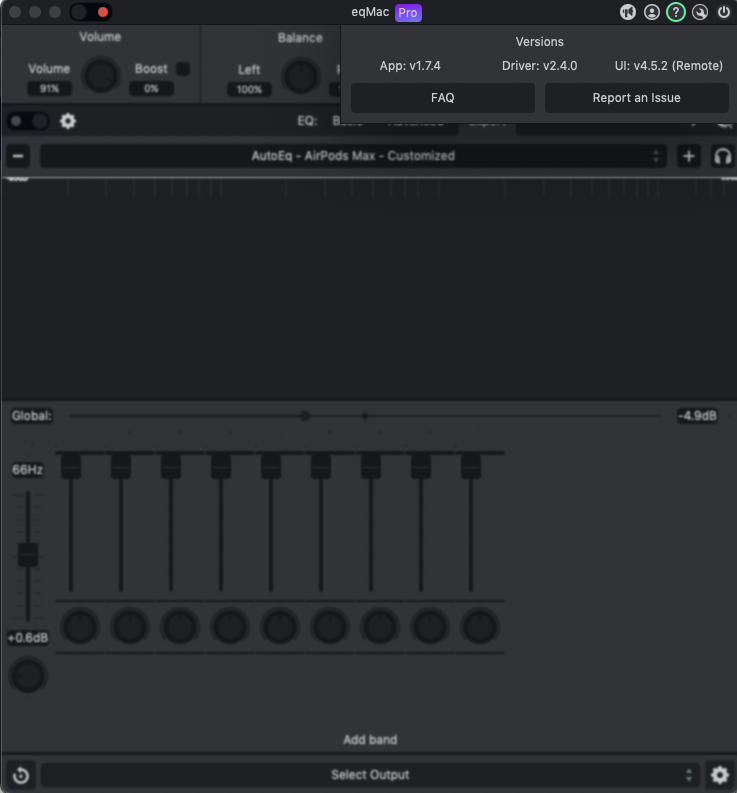Click the Volume 91% value field

(x=49, y=89)
